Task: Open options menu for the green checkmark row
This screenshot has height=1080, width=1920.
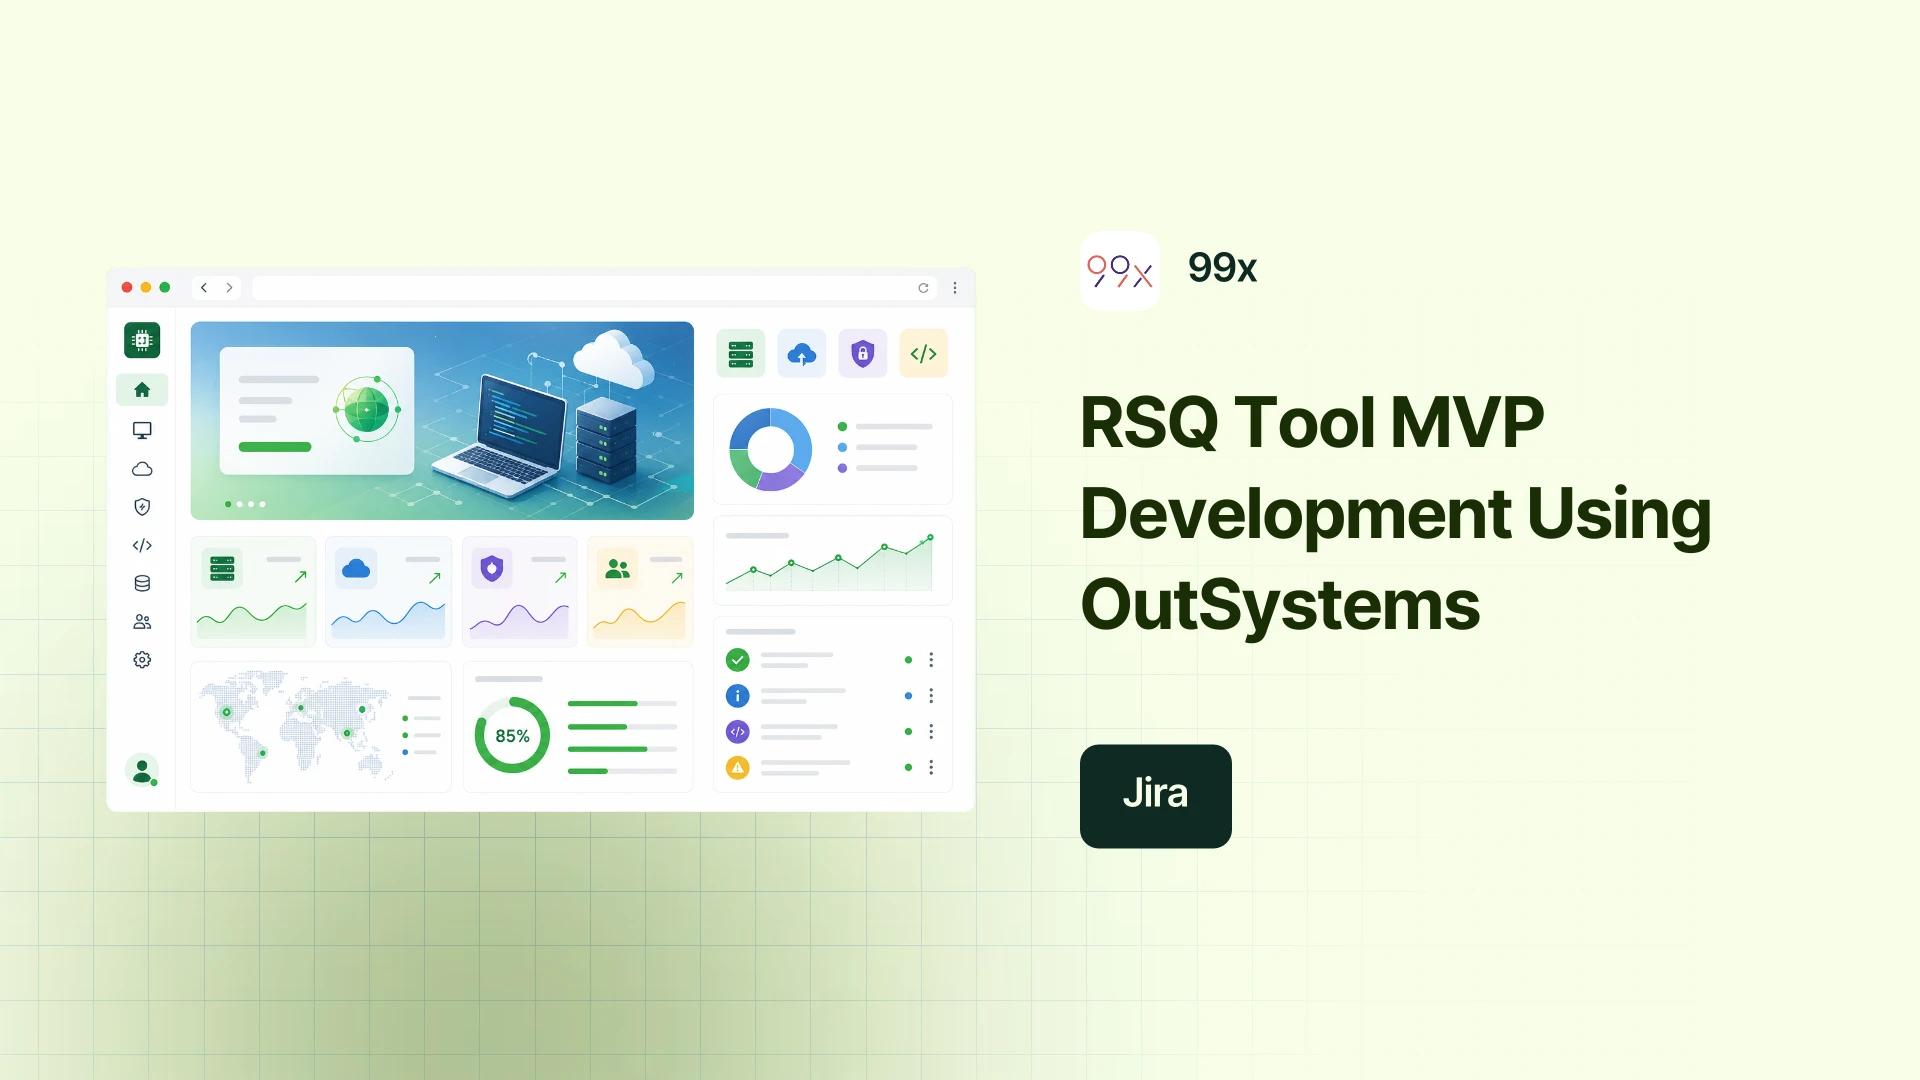Action: [931, 660]
